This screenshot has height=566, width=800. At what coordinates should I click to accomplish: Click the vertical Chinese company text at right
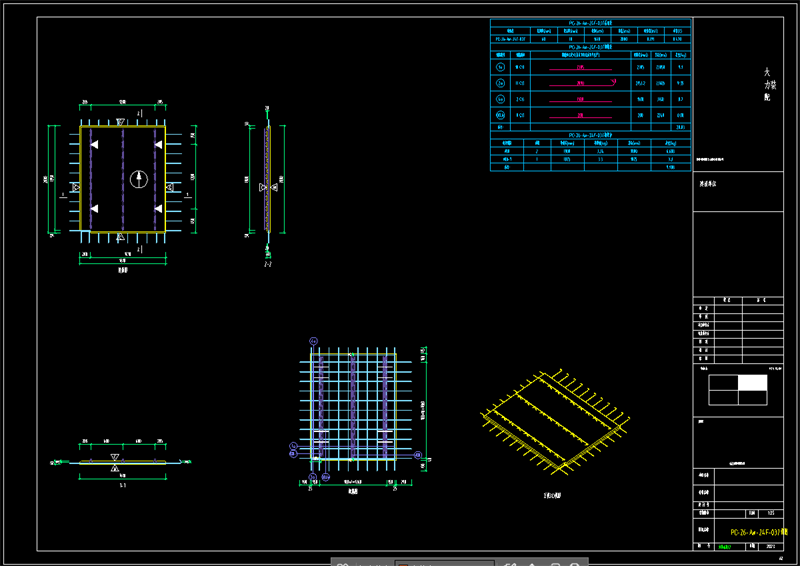click(769, 85)
